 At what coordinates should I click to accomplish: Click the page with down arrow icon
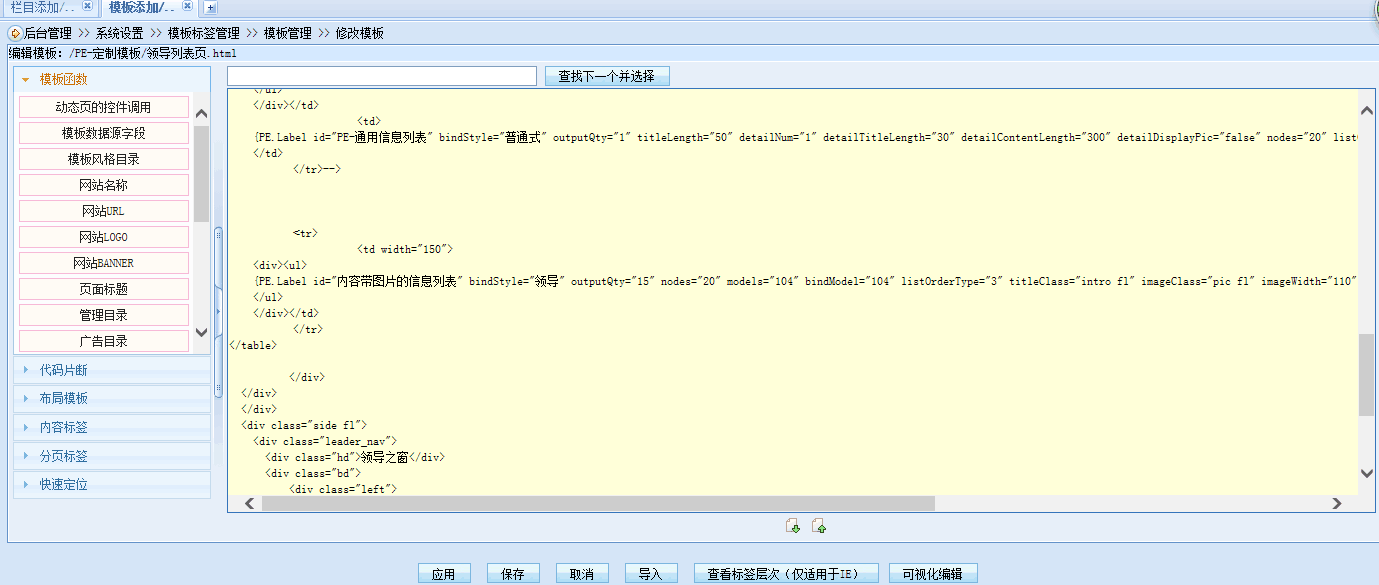tap(793, 526)
